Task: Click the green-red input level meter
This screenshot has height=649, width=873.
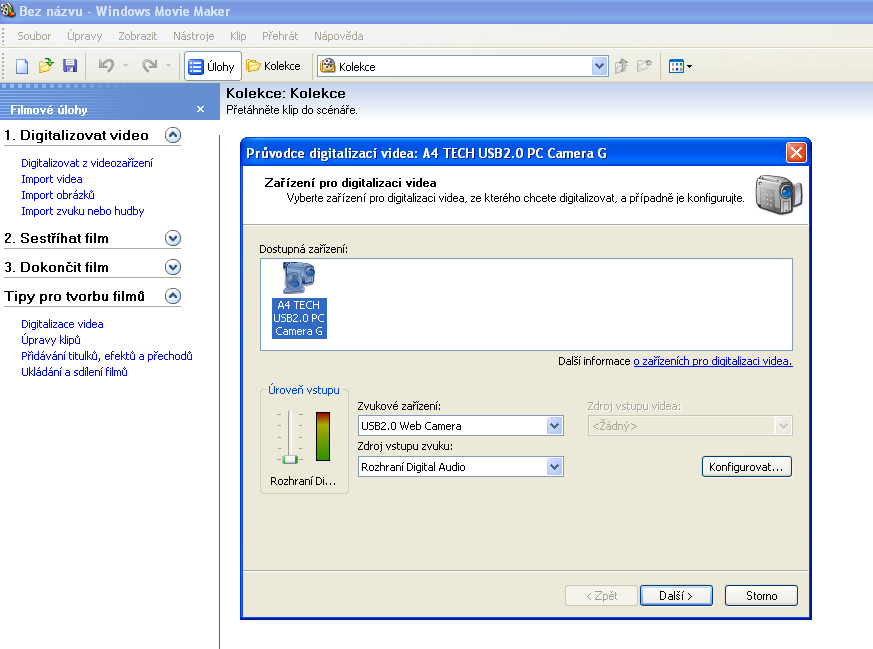Action: [x=323, y=436]
